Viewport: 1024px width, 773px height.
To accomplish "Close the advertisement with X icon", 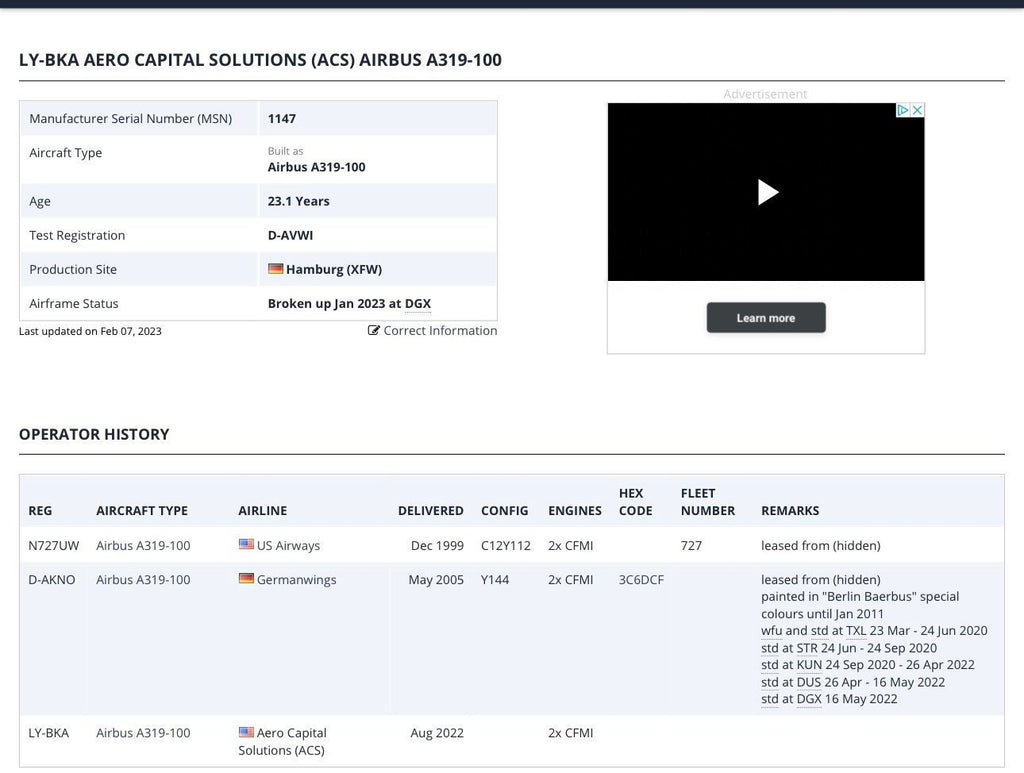I will coord(917,110).
